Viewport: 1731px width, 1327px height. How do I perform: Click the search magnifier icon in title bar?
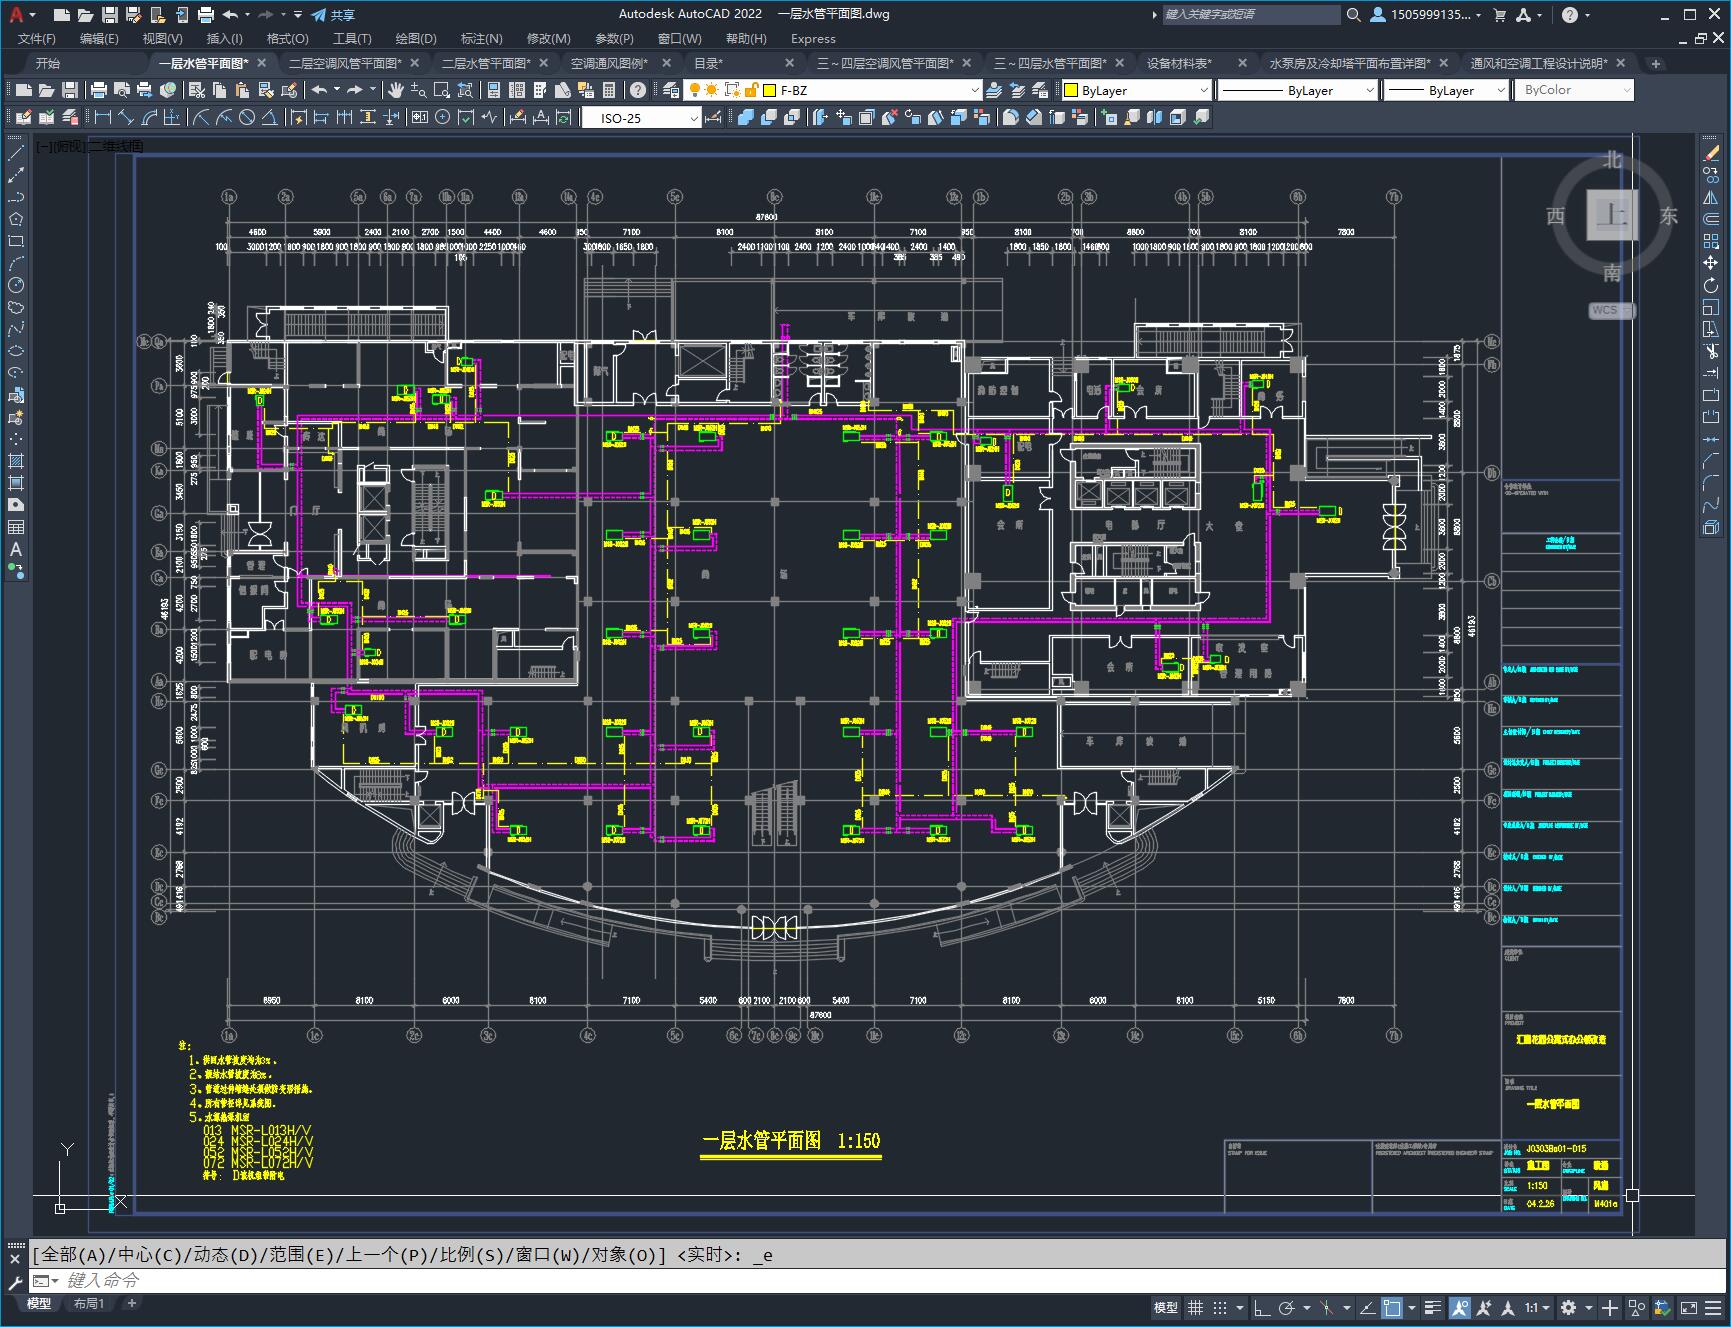click(x=1354, y=14)
